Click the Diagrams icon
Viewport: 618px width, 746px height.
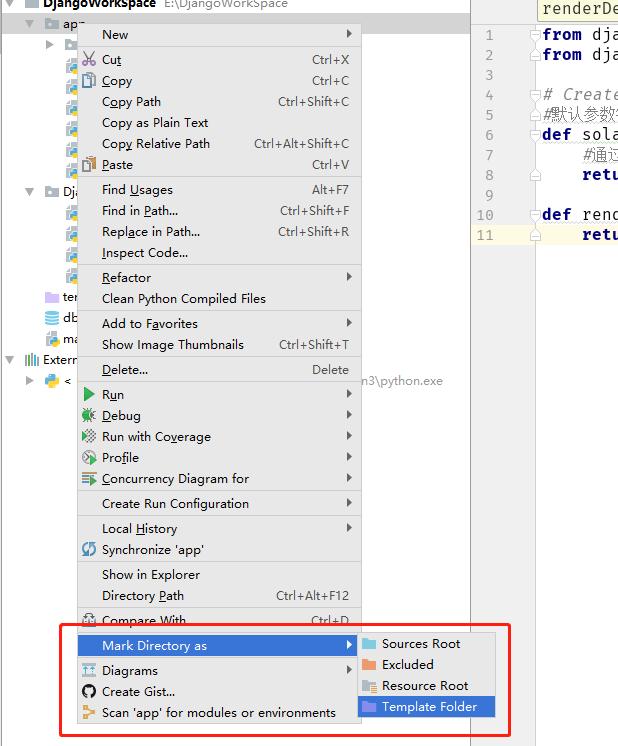(89, 670)
